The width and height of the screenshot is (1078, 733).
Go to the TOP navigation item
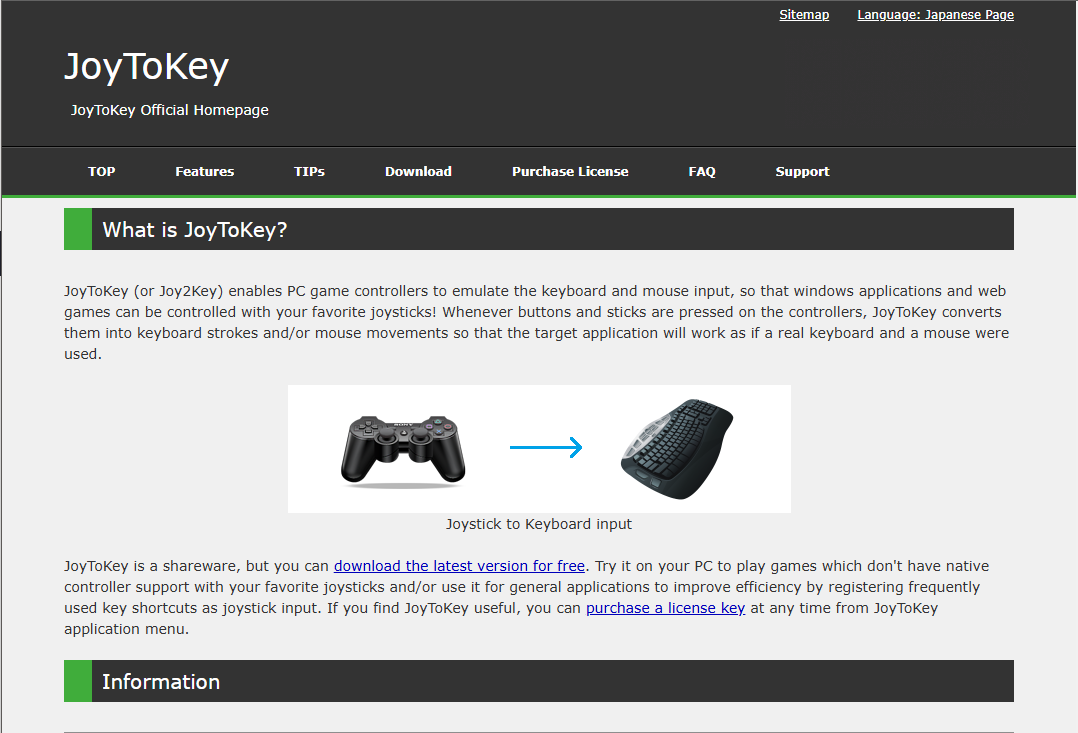pos(102,171)
